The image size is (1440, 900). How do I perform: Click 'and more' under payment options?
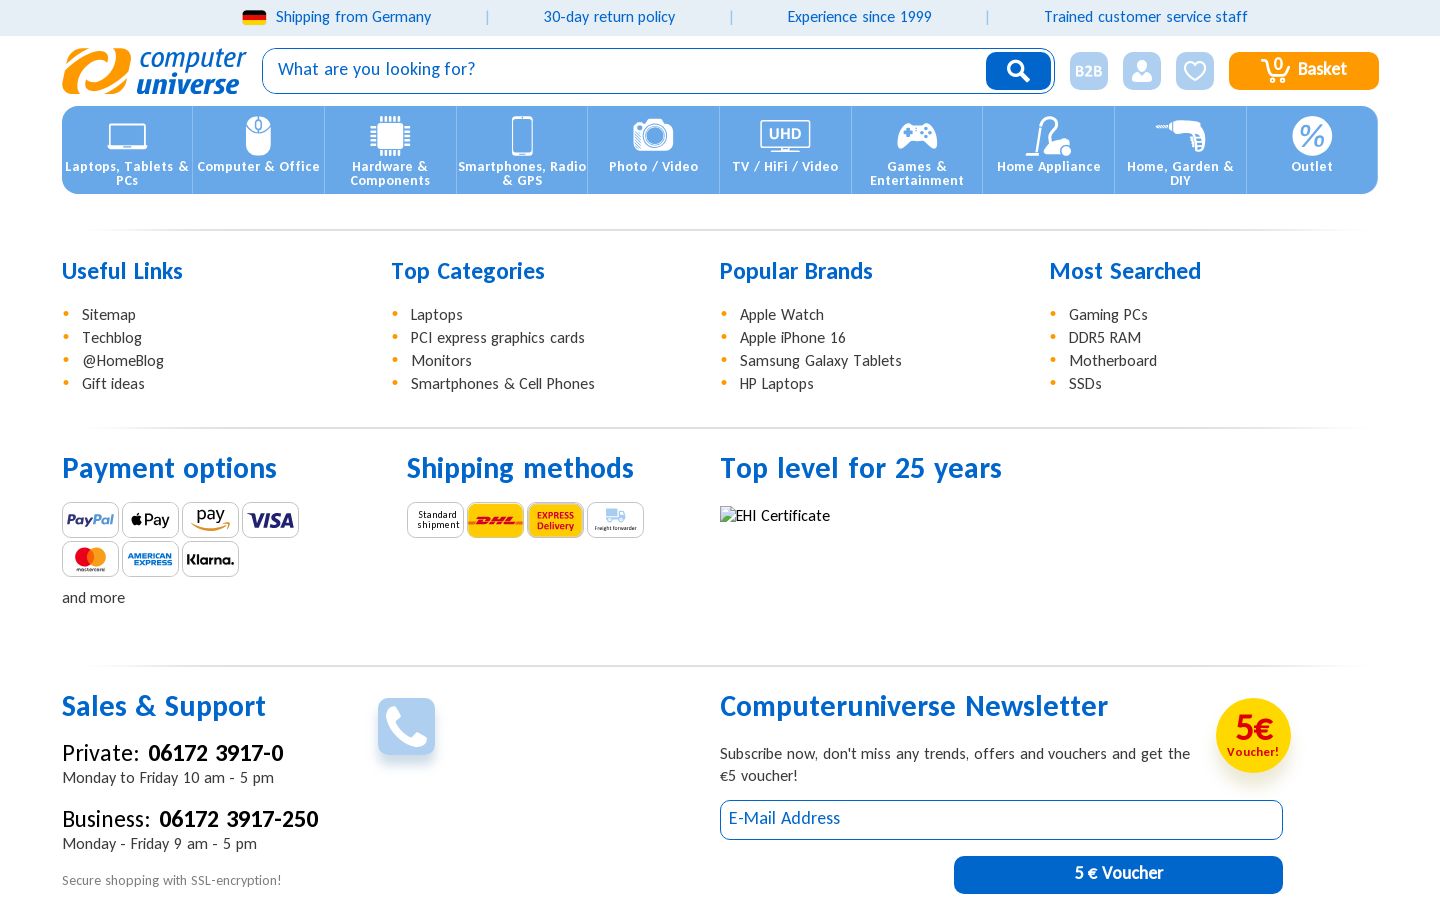point(94,598)
